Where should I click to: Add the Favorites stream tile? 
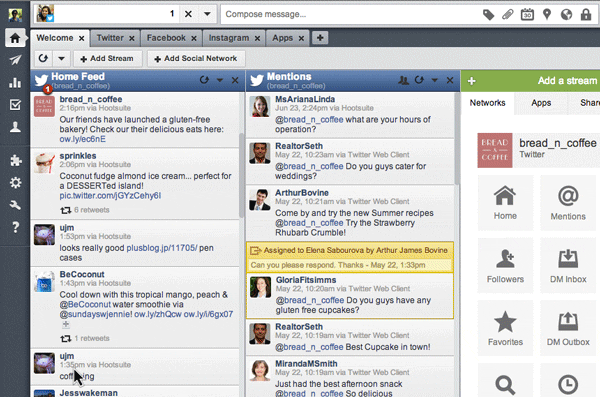[x=505, y=328]
